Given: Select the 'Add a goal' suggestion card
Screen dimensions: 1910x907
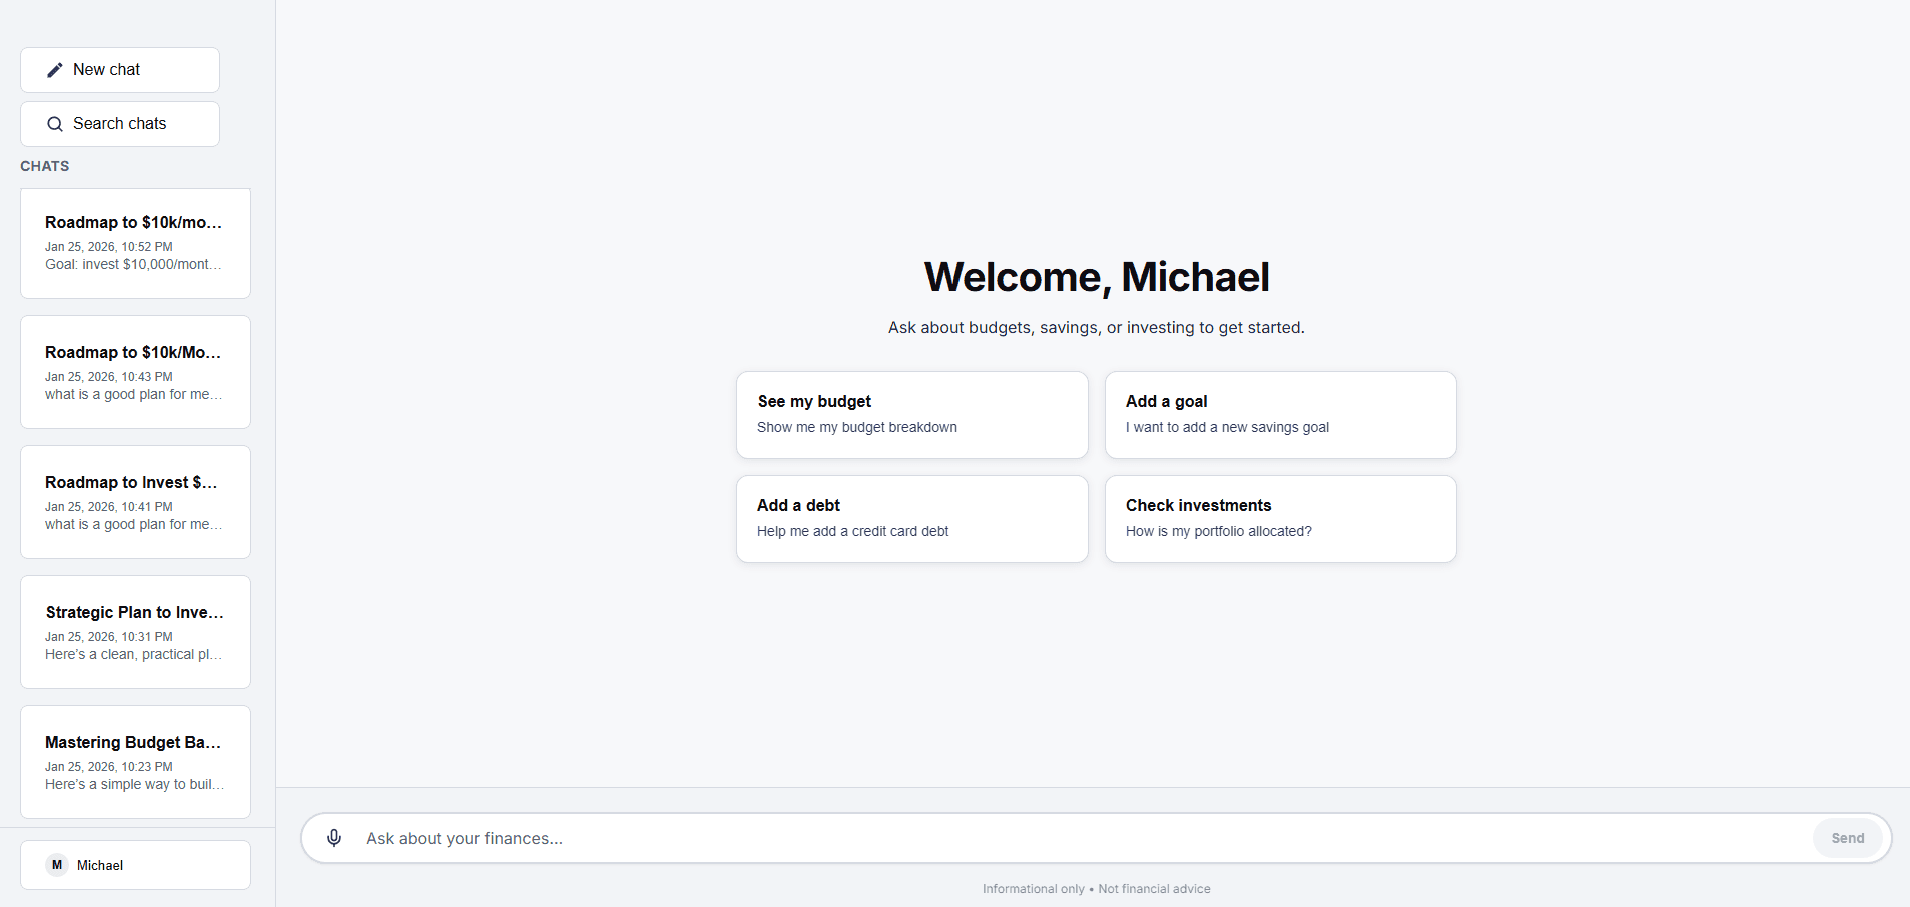Looking at the screenshot, I should coord(1280,414).
